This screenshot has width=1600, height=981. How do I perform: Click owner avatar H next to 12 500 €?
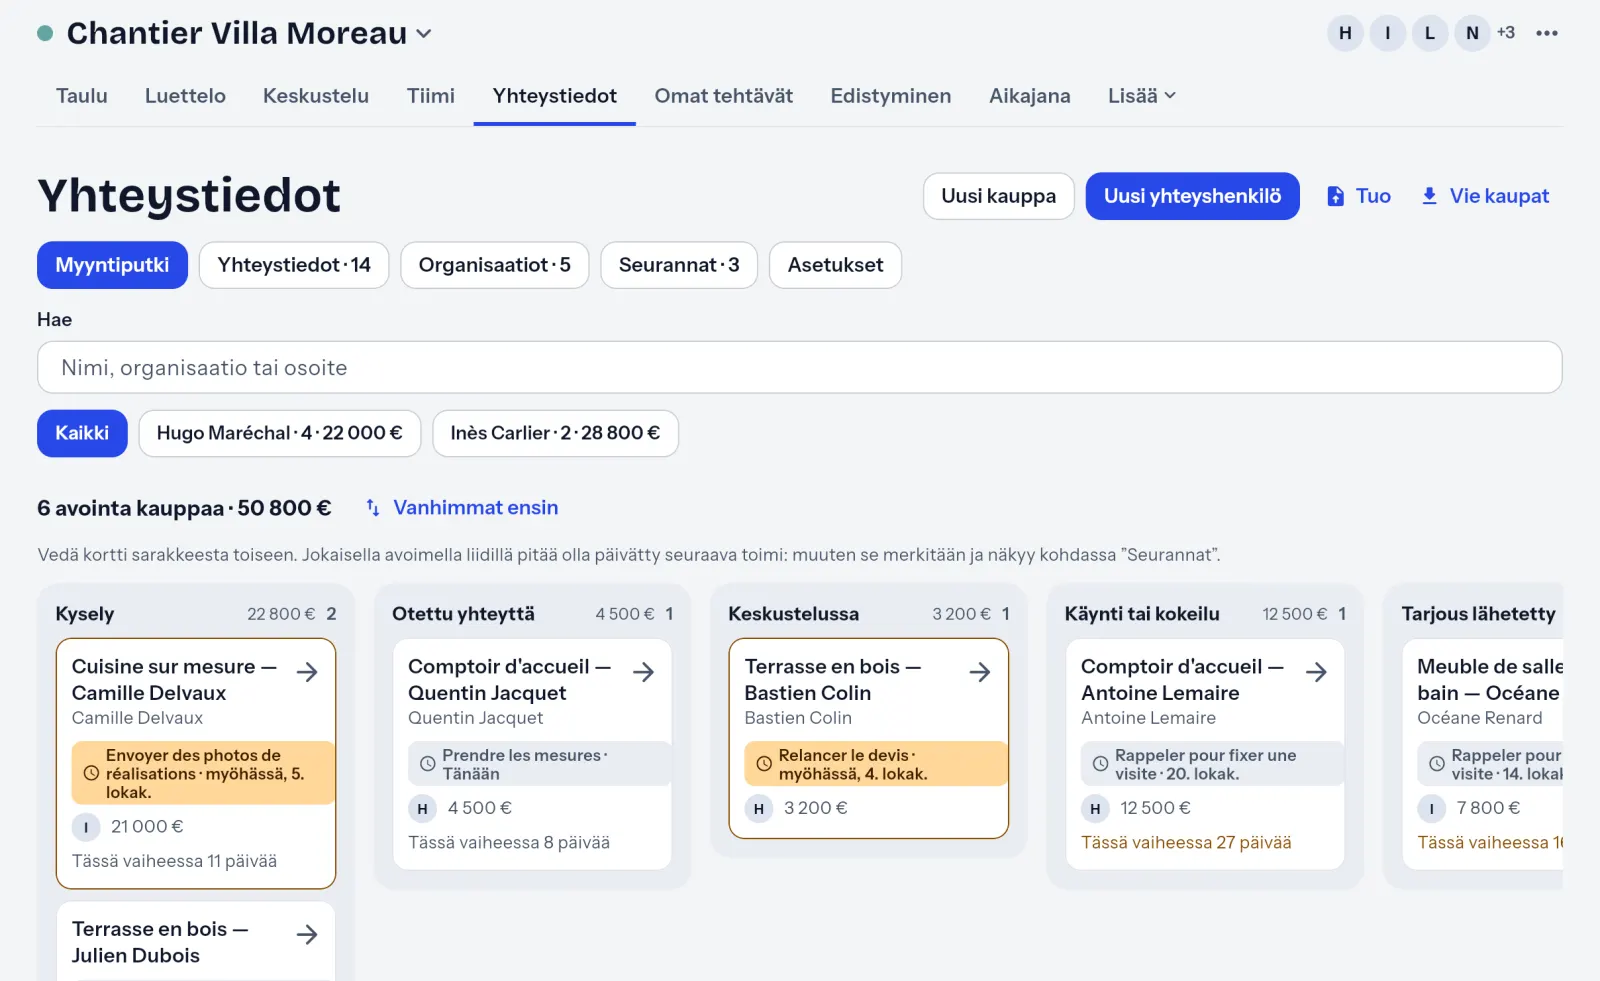[1095, 808]
